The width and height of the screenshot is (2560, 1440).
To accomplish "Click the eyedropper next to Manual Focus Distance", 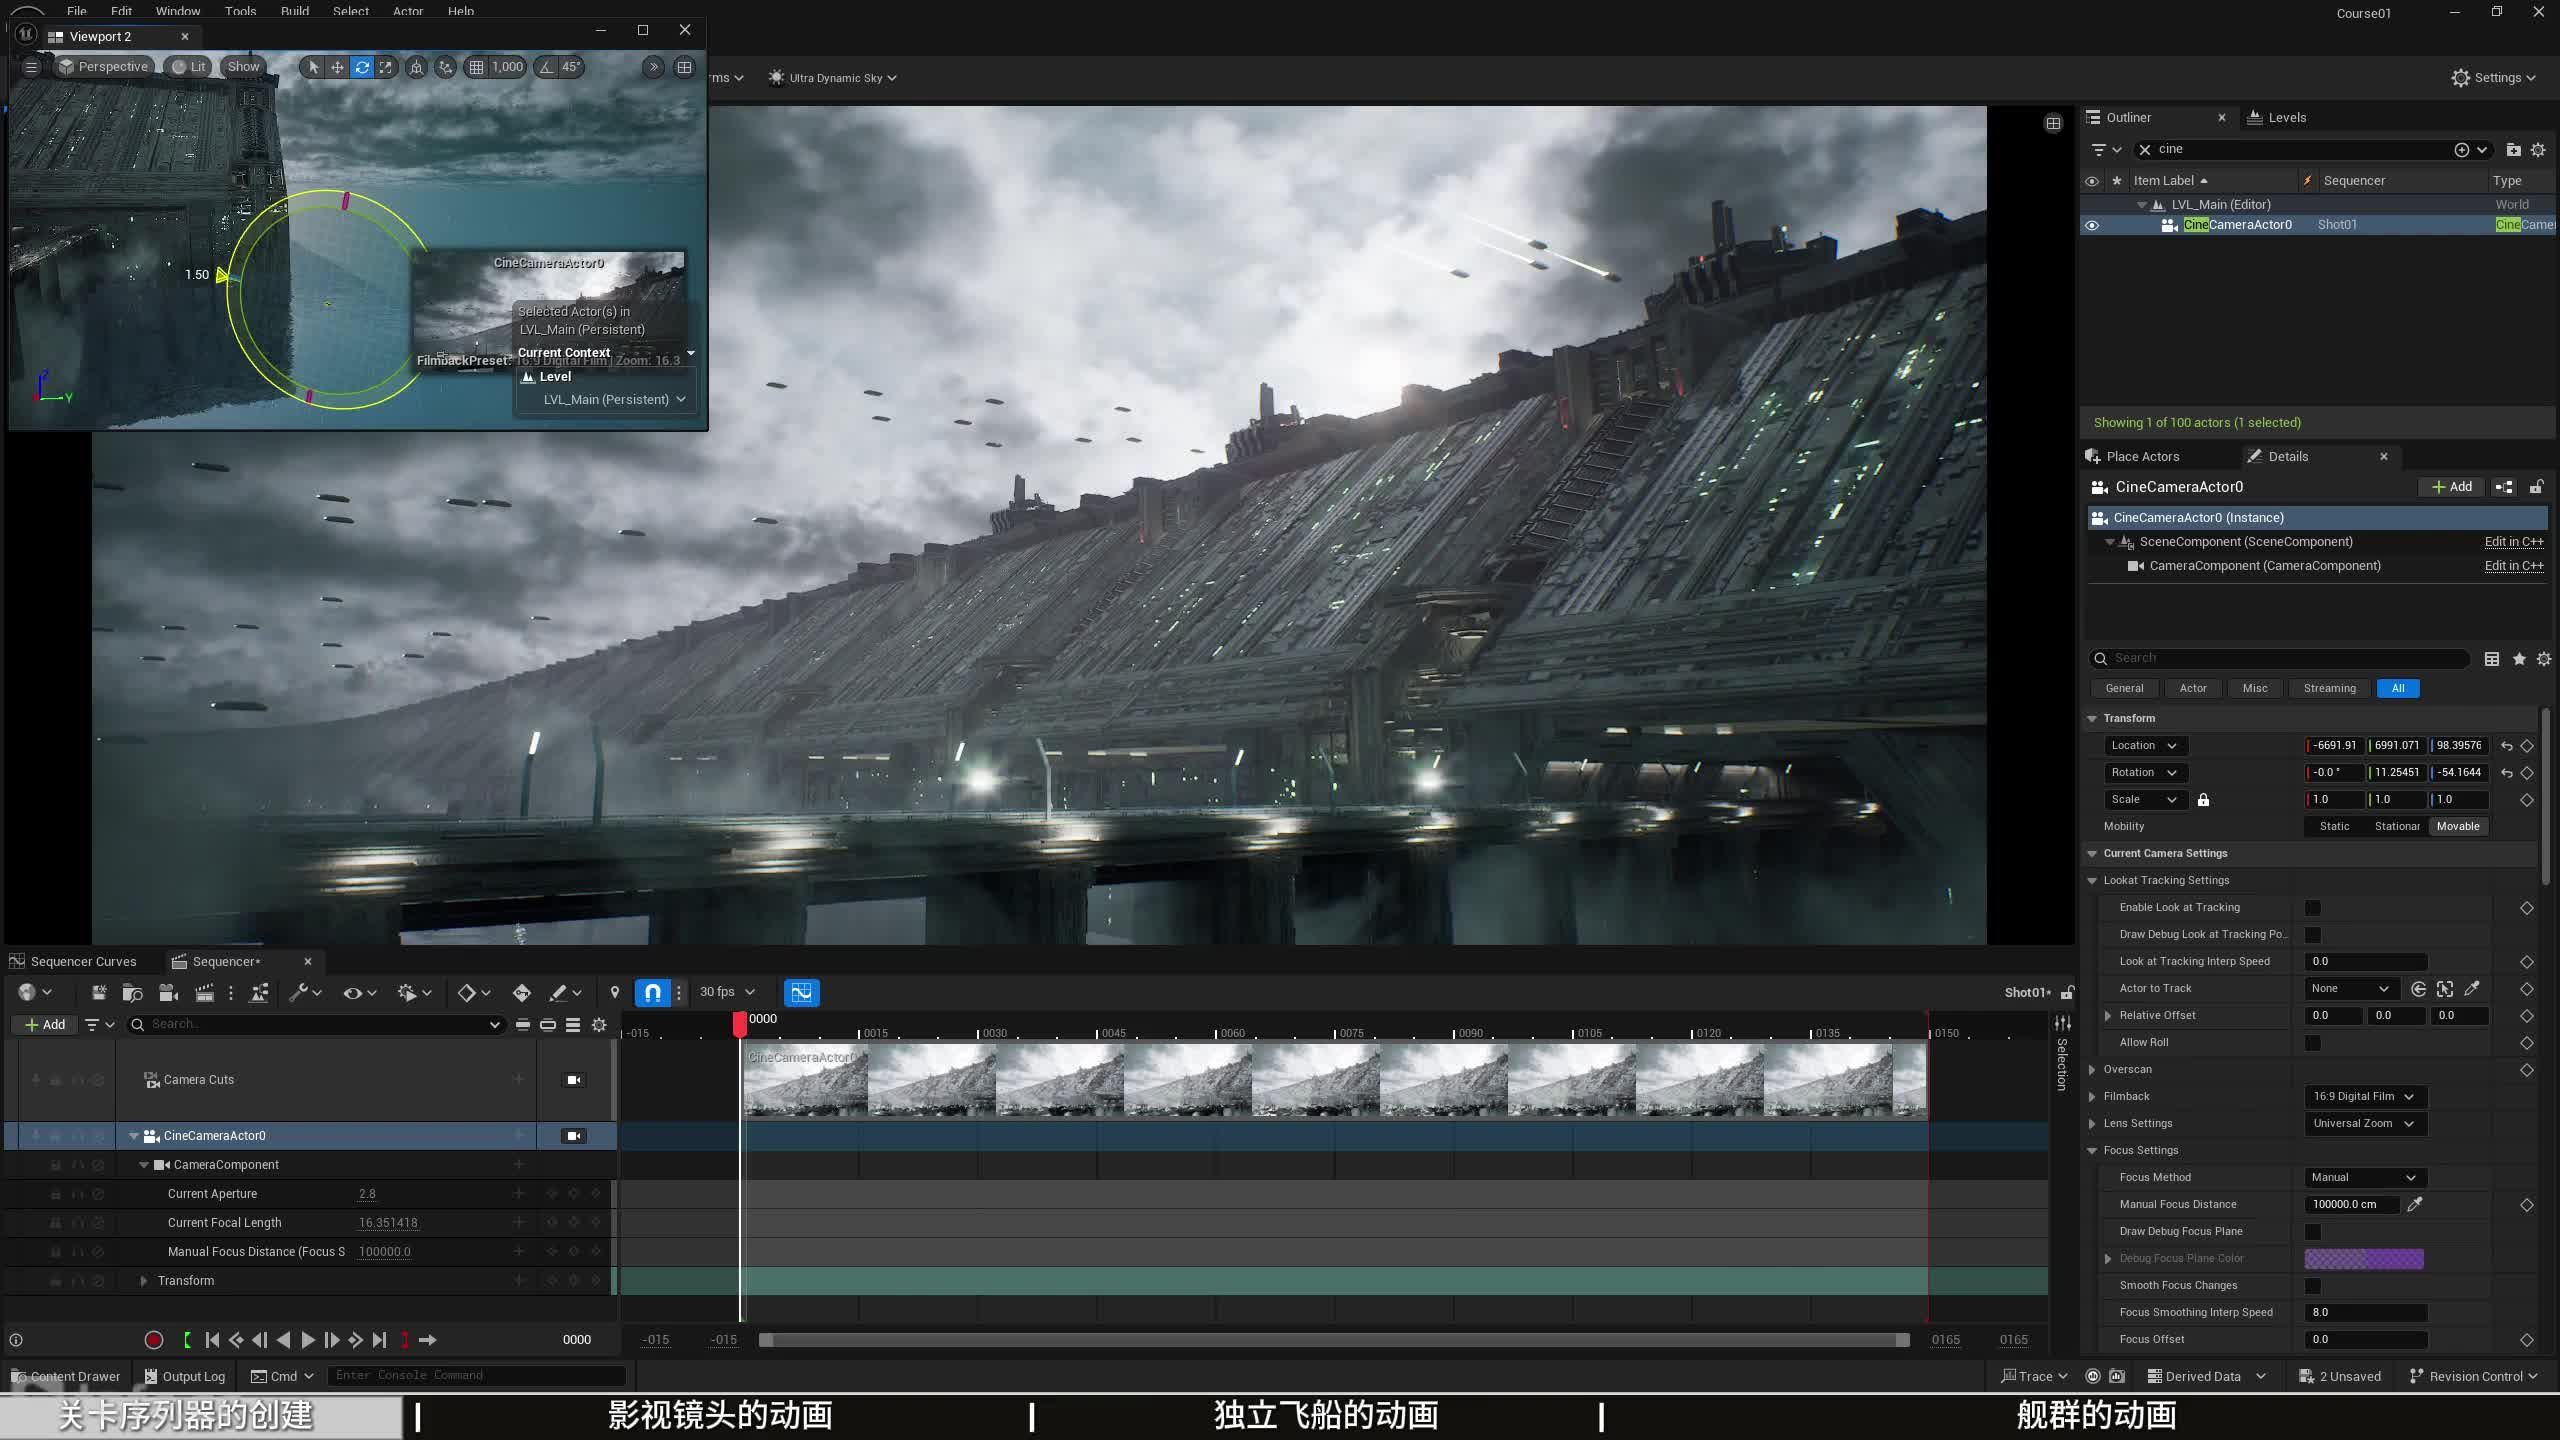I will click(x=2415, y=1204).
